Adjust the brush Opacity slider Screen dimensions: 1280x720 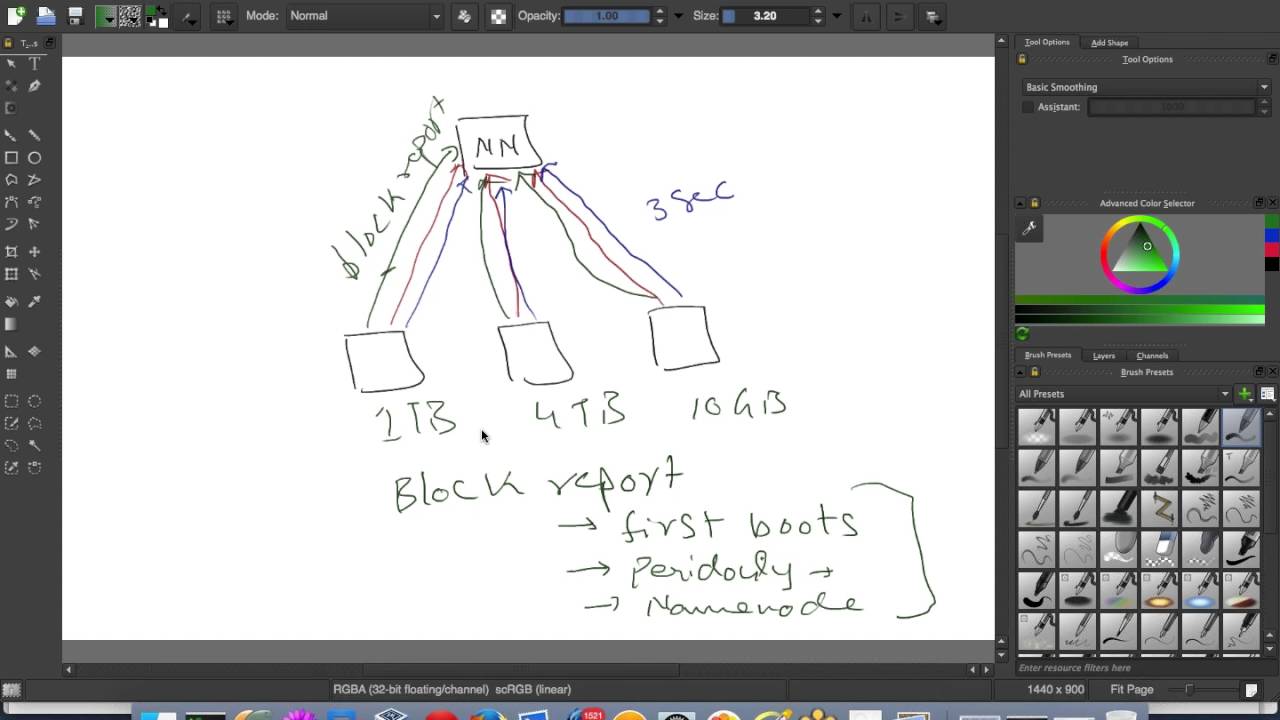click(x=607, y=16)
